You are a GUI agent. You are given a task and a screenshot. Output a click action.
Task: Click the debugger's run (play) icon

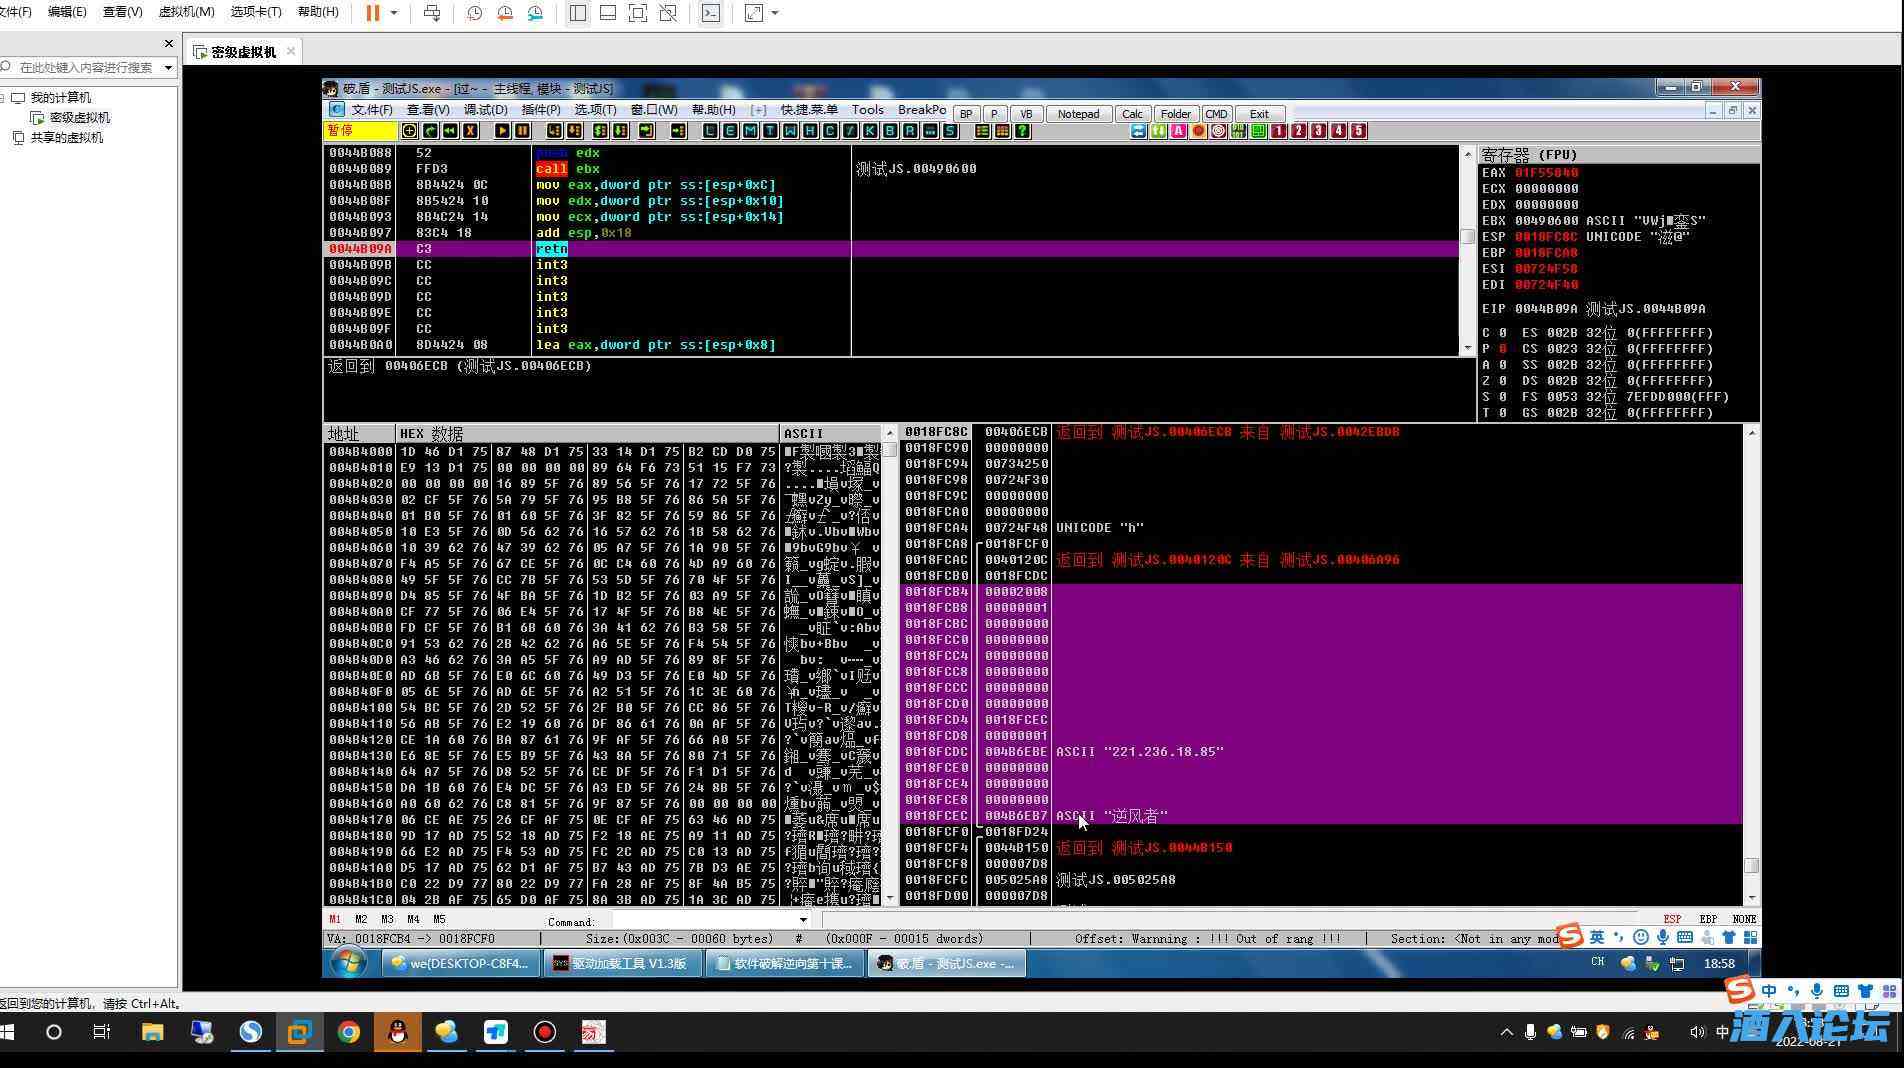click(x=502, y=131)
